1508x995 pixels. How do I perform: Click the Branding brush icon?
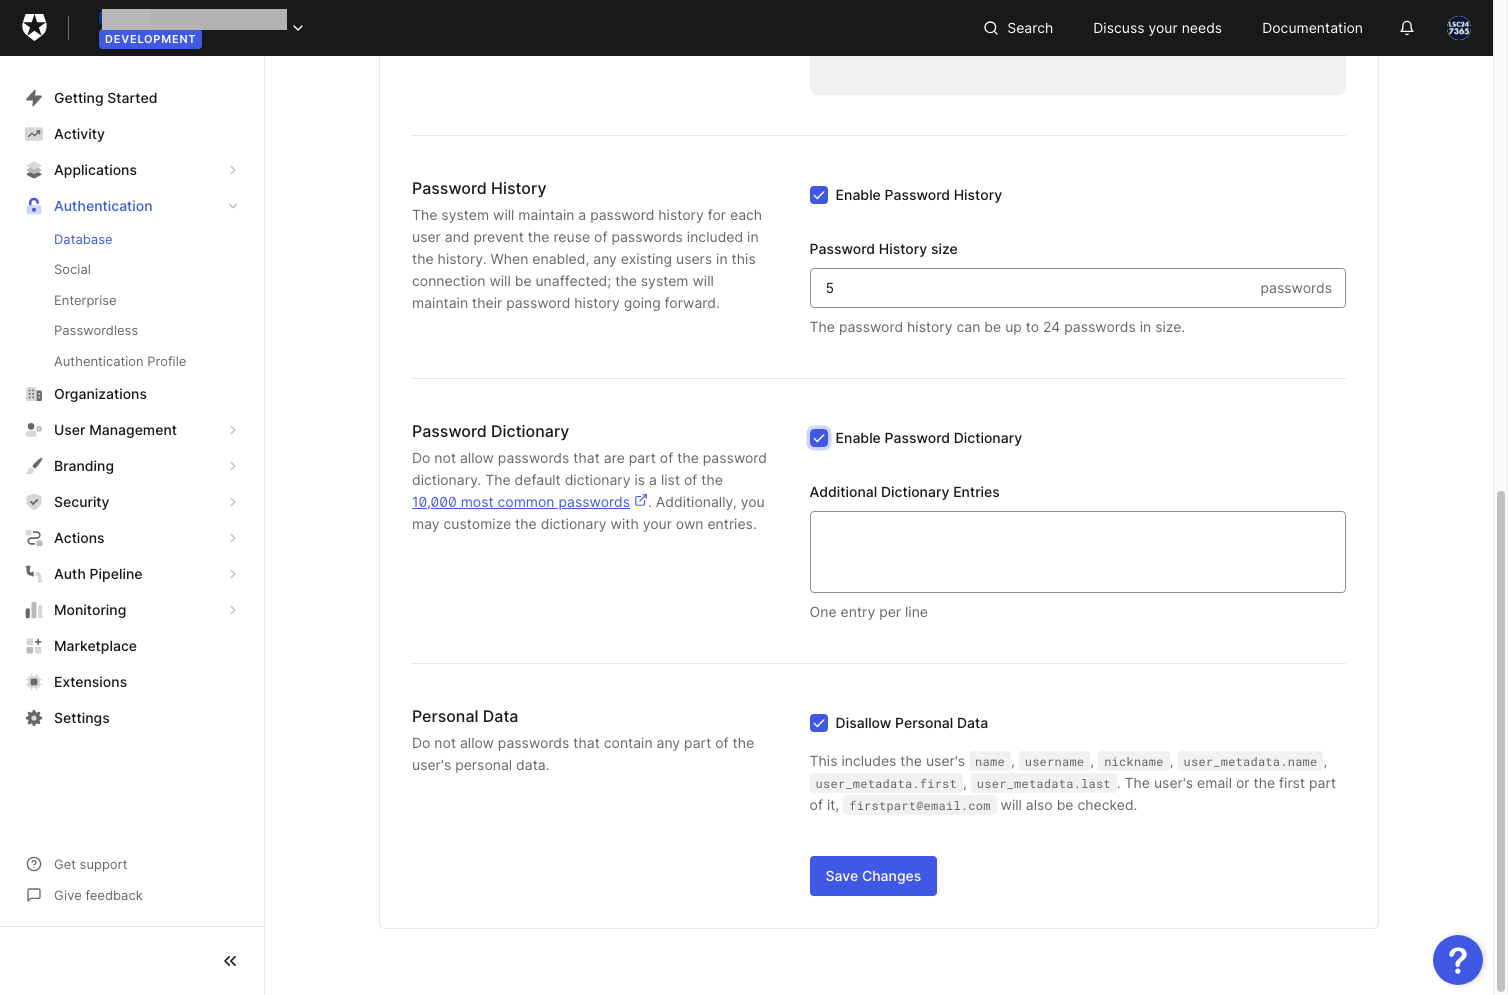click(x=34, y=466)
